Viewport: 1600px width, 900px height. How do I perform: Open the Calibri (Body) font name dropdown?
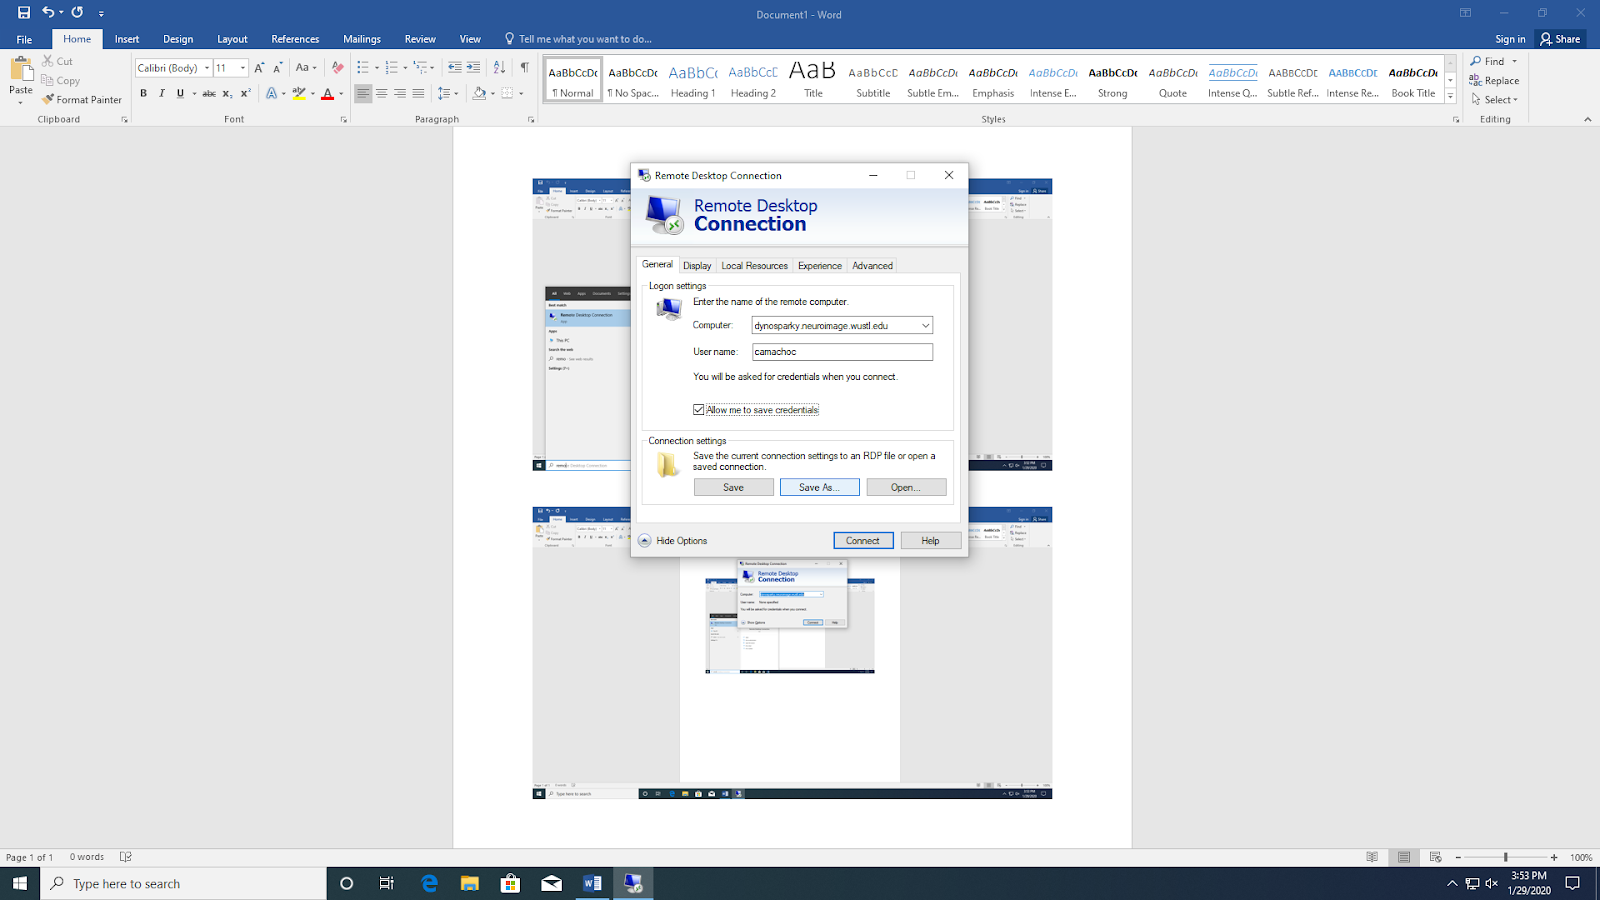tap(207, 68)
